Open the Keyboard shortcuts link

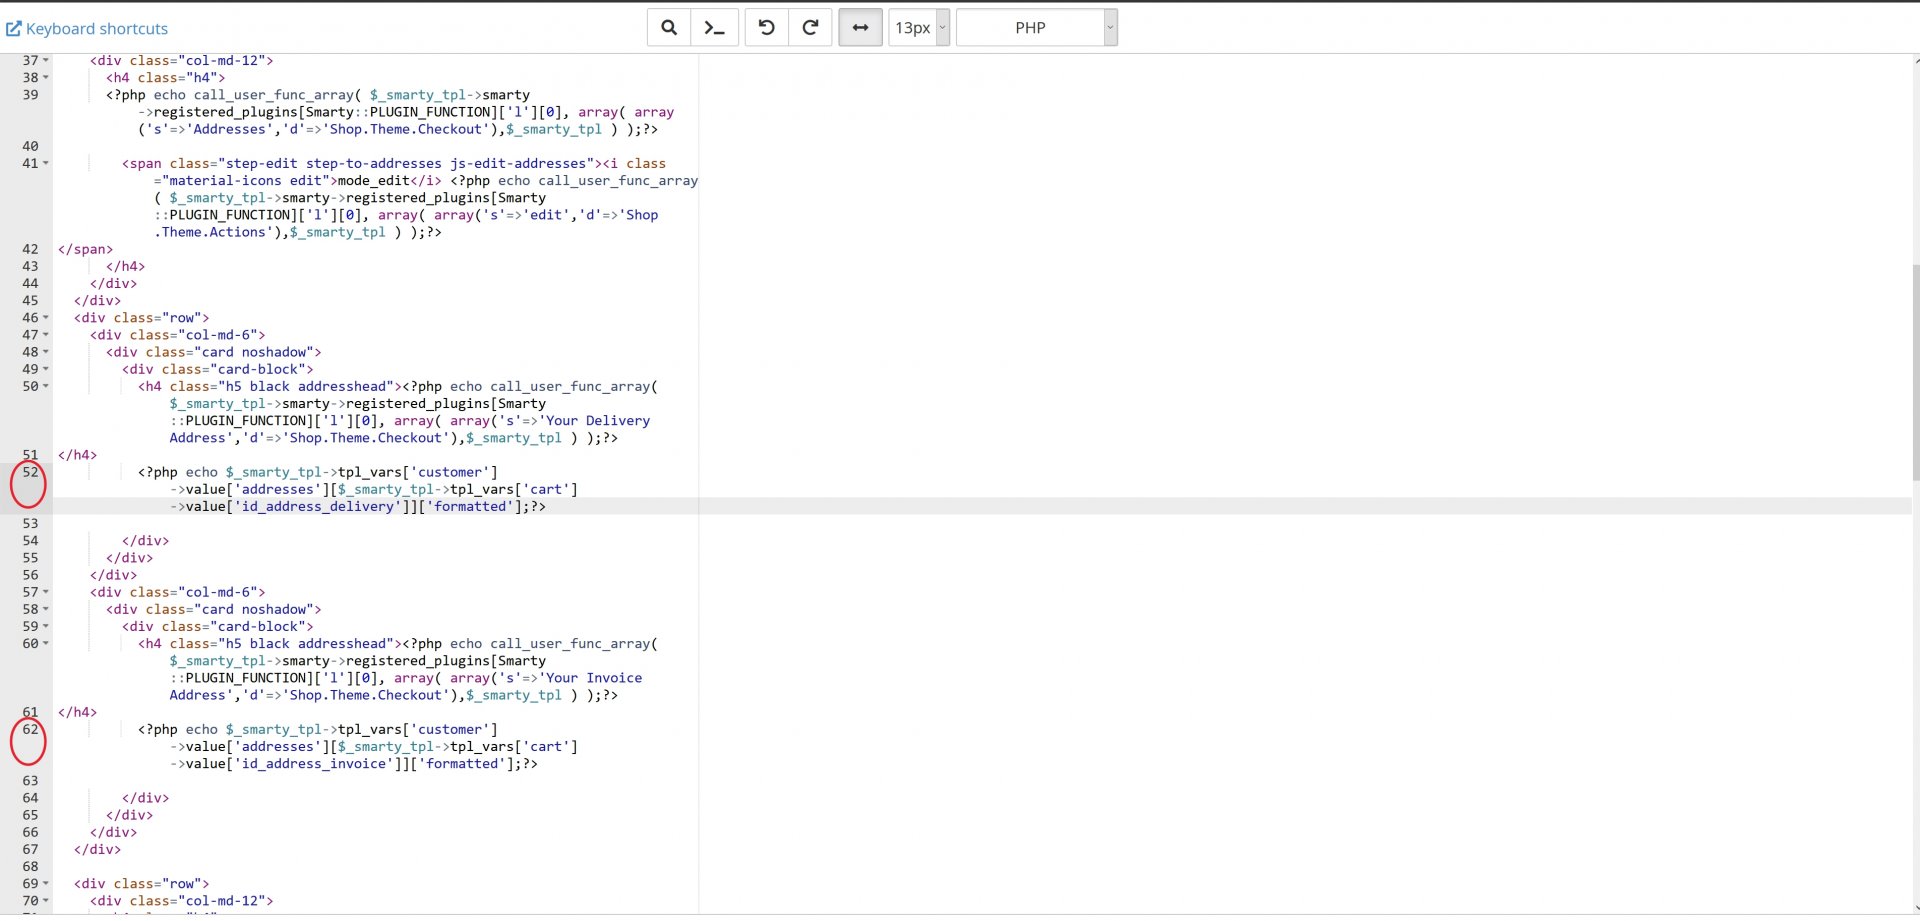point(87,29)
